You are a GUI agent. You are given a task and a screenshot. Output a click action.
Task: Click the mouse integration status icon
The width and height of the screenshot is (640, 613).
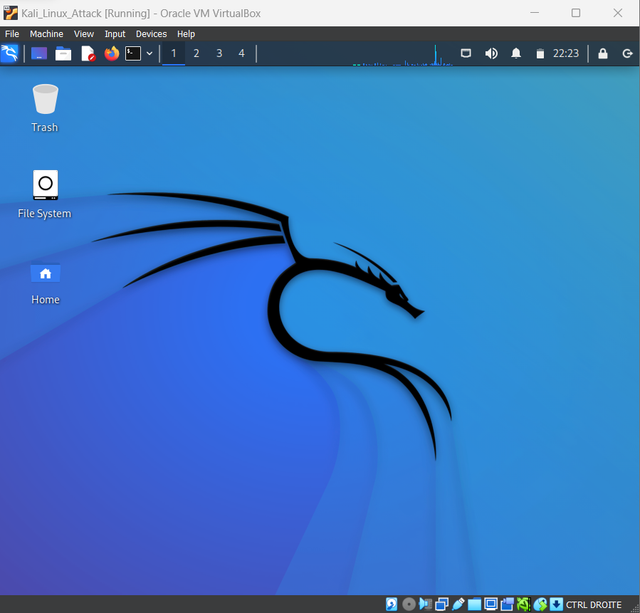click(540, 604)
